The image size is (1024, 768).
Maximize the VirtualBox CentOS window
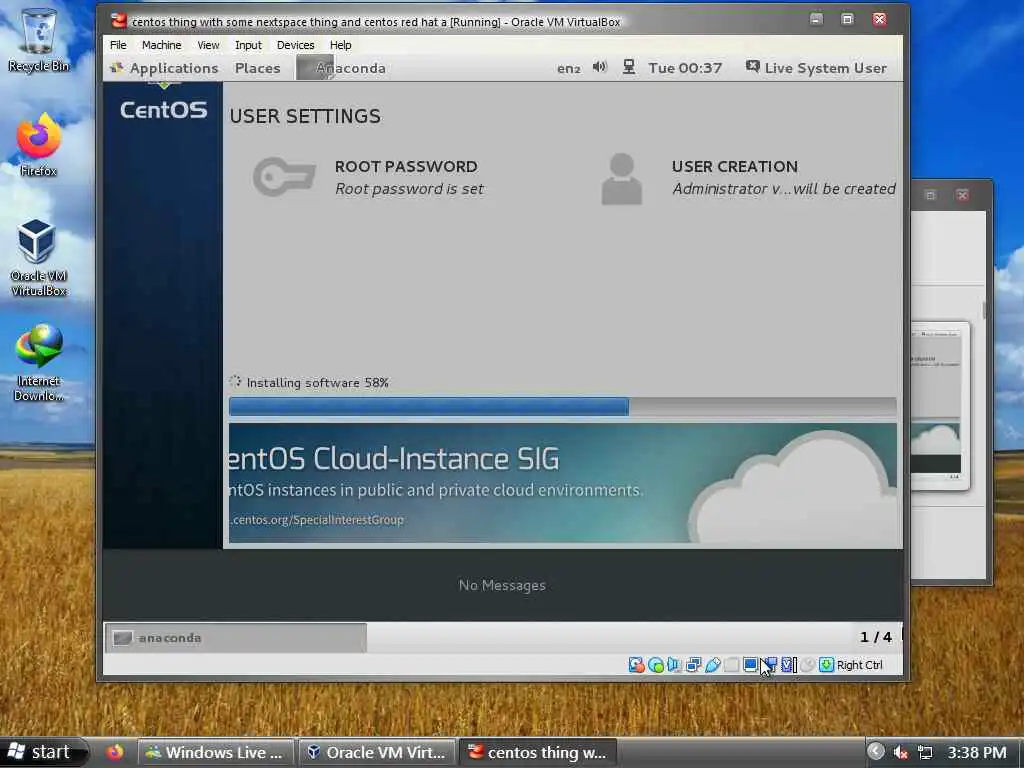click(848, 20)
